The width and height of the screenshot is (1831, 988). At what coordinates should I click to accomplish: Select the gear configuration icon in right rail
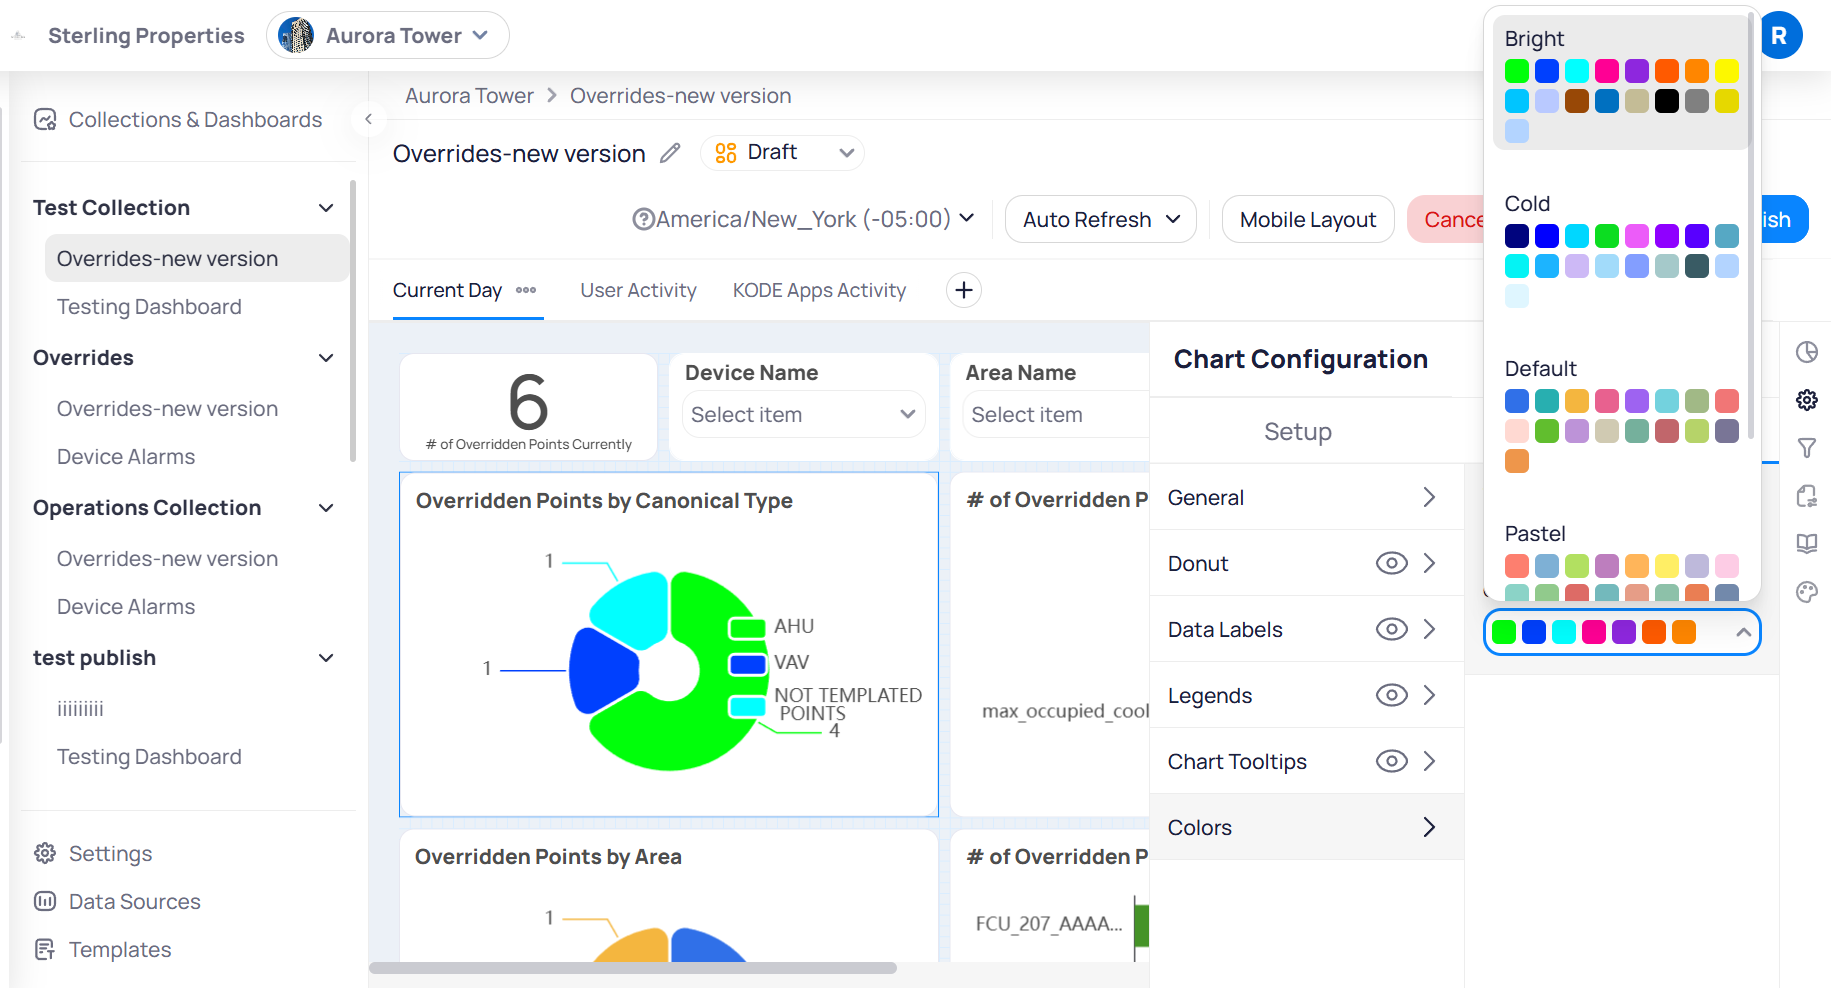tap(1806, 400)
